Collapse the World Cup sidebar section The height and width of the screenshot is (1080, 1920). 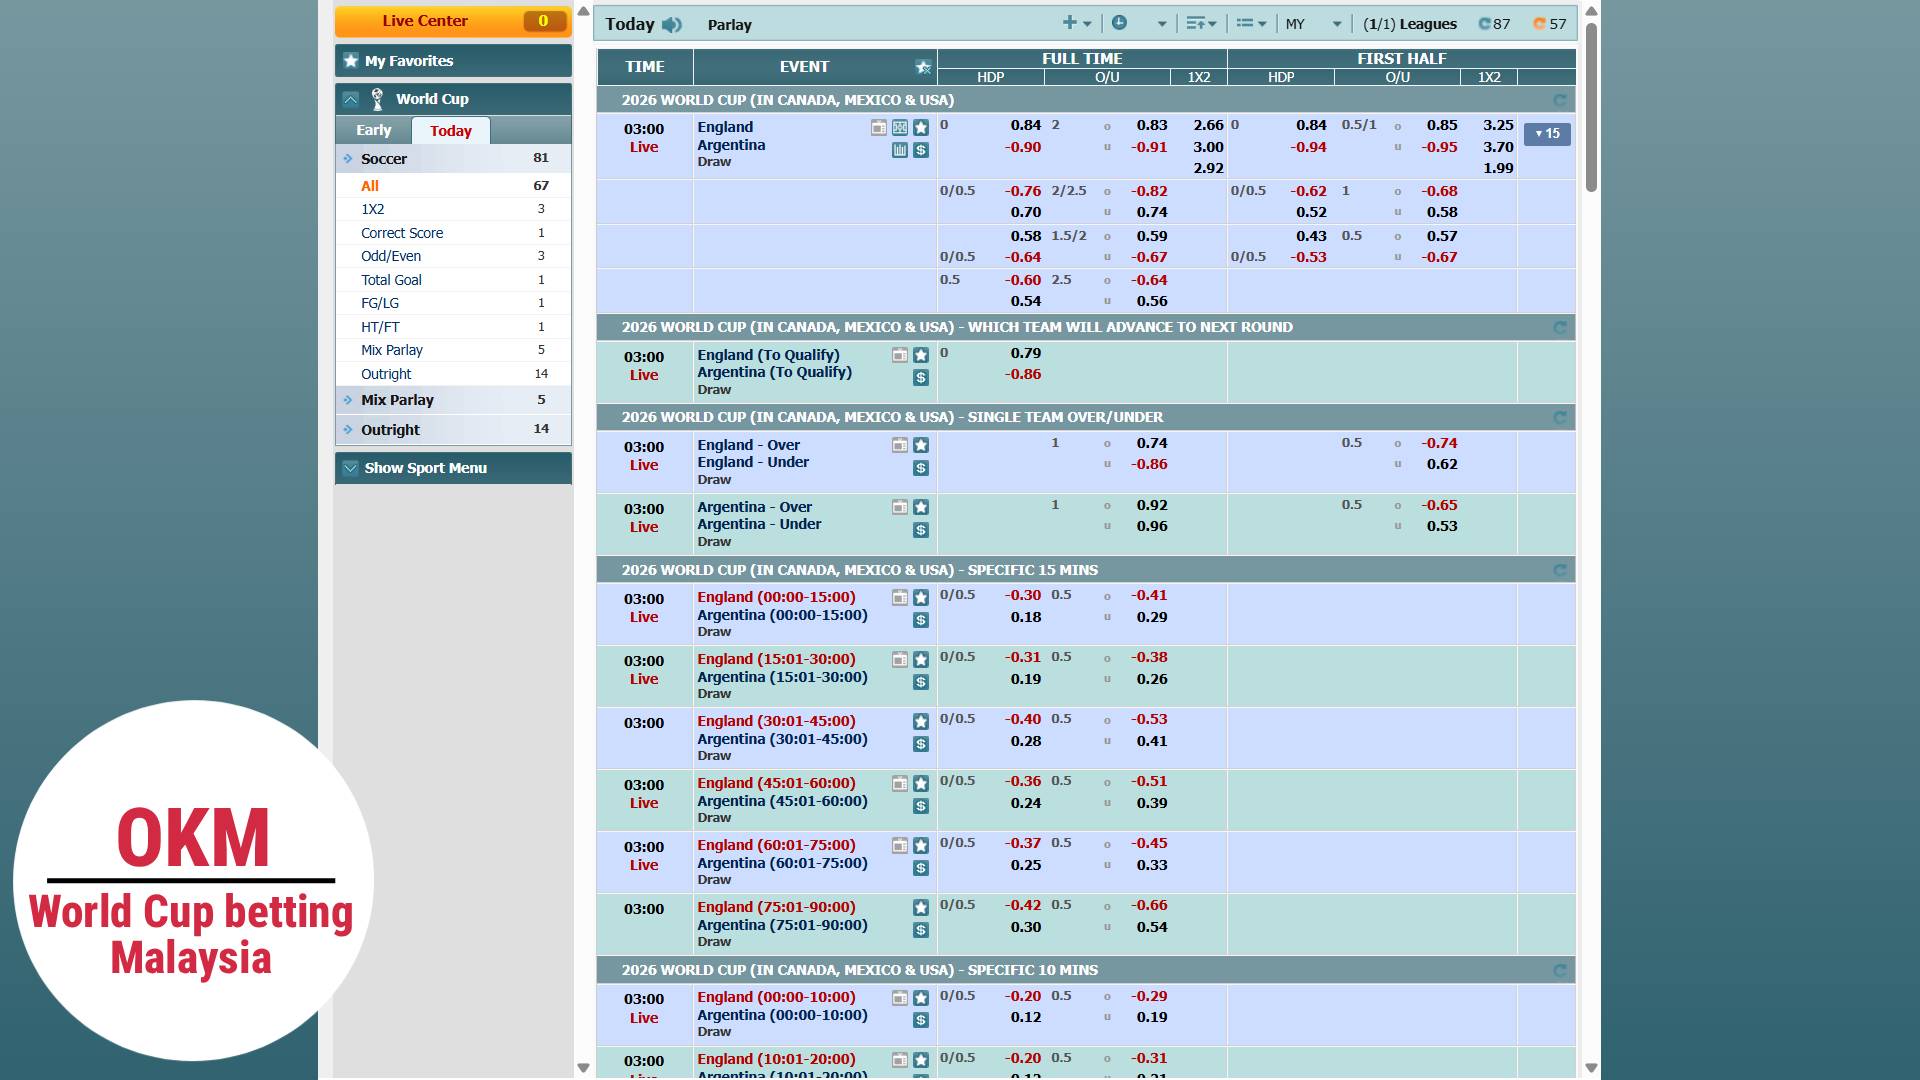tap(350, 99)
